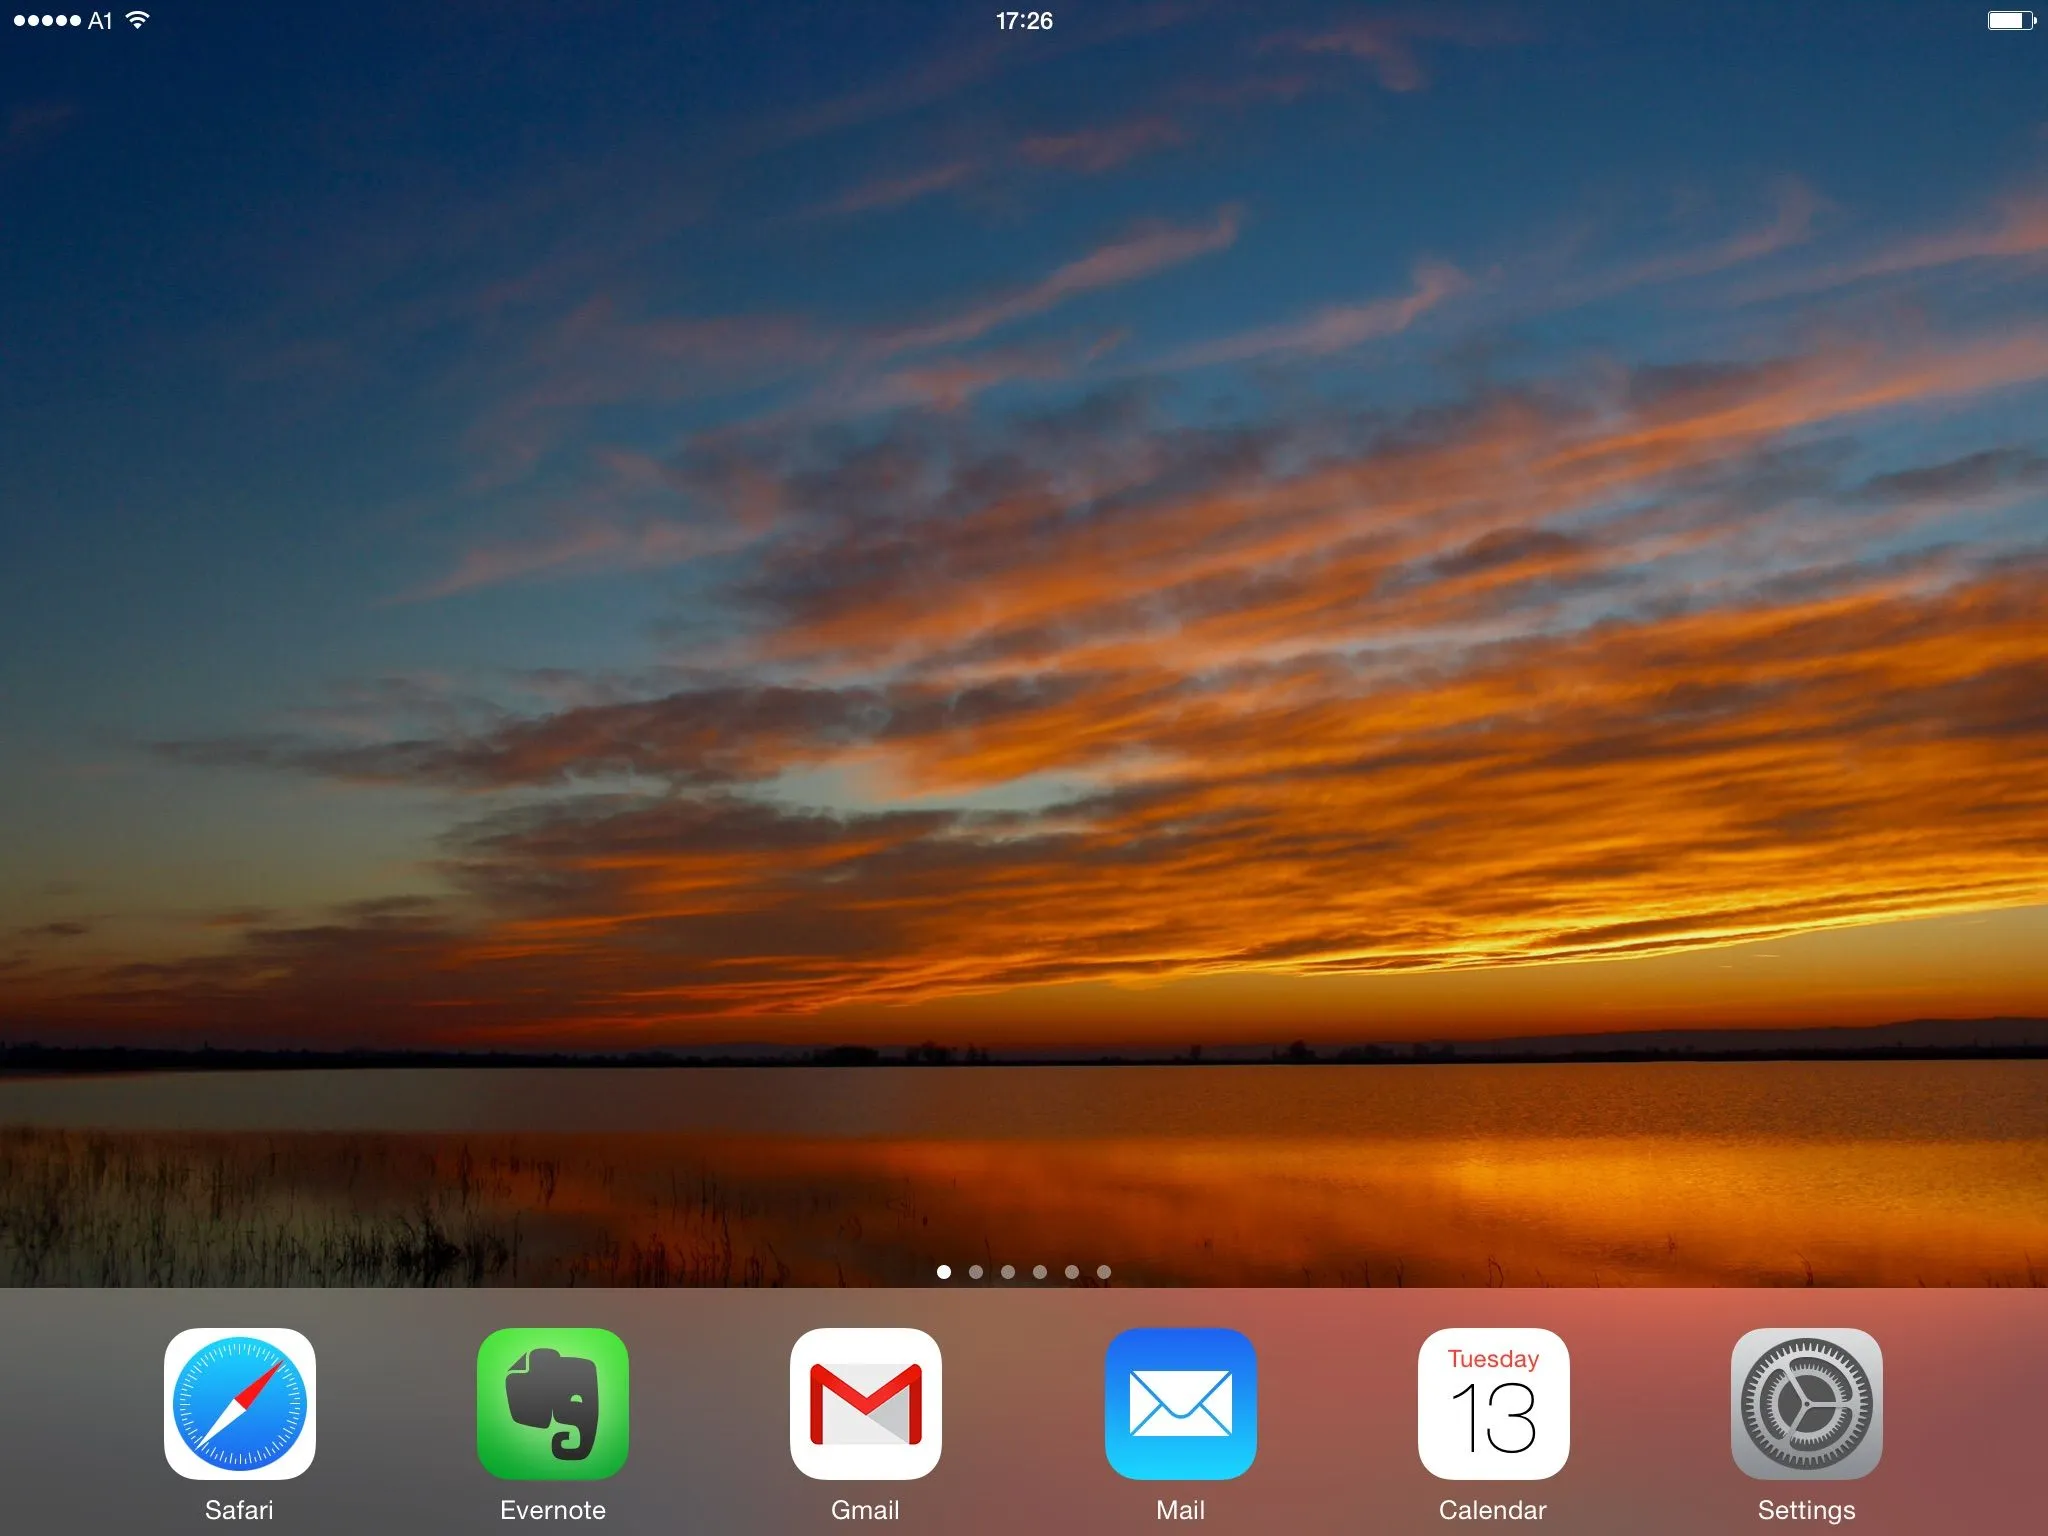2048x1536 pixels.
Task: Tap the Safari label text
Action: point(239,1510)
